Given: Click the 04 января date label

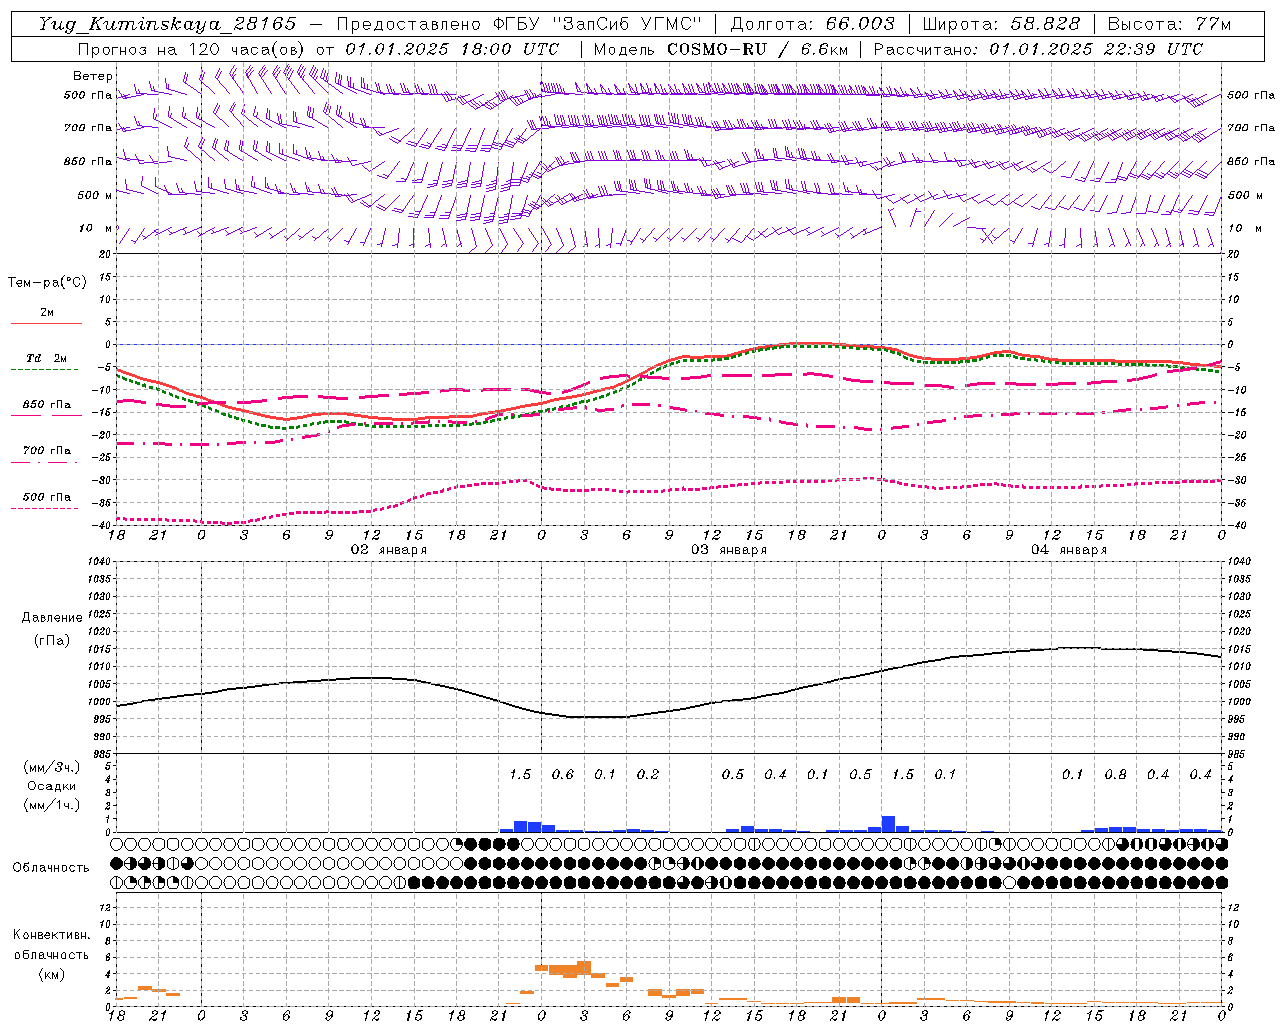Looking at the screenshot, I should click(x=1069, y=550).
